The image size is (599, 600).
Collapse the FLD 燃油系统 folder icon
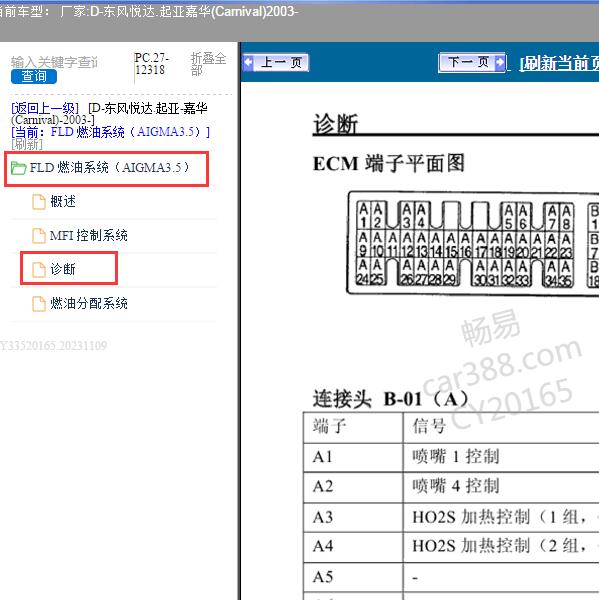[18, 168]
